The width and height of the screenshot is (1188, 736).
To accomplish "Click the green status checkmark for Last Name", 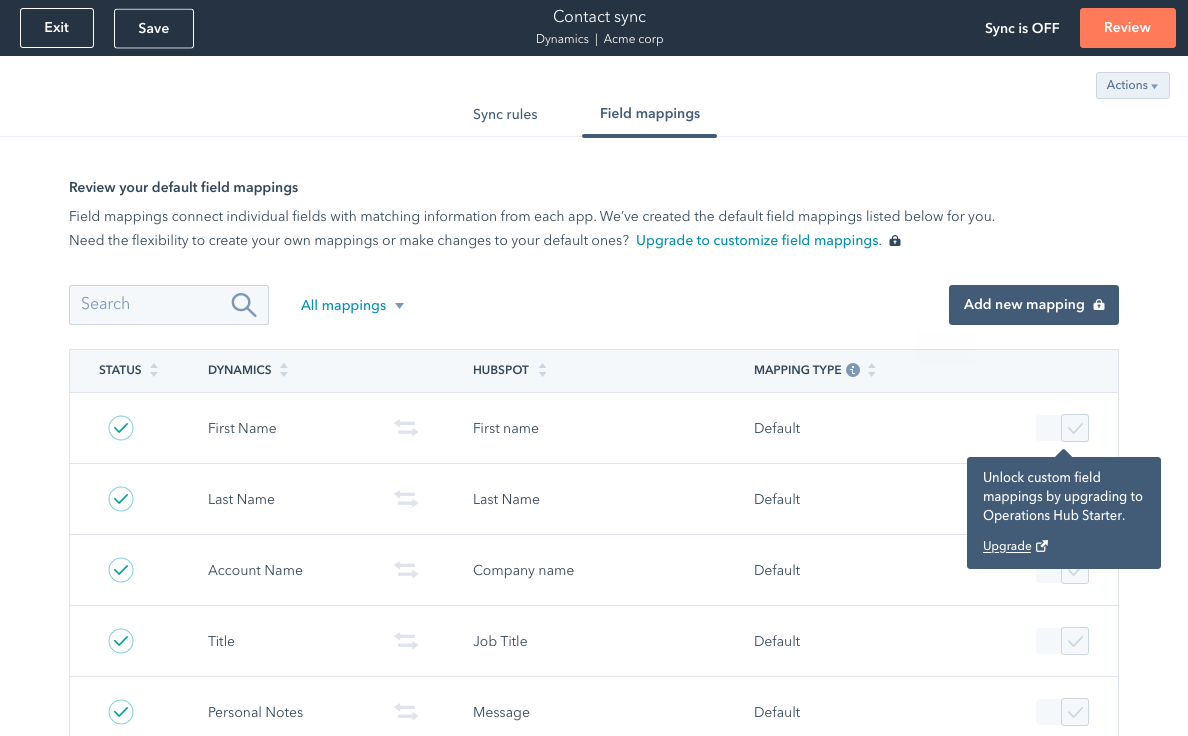I will (121, 499).
